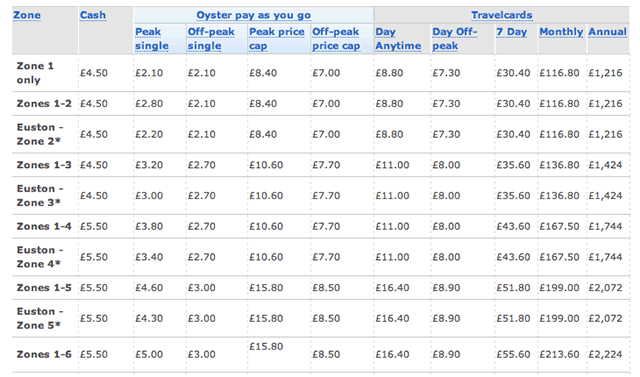Select the Day Off-peak header link
The height and width of the screenshot is (377, 640).
[455, 39]
